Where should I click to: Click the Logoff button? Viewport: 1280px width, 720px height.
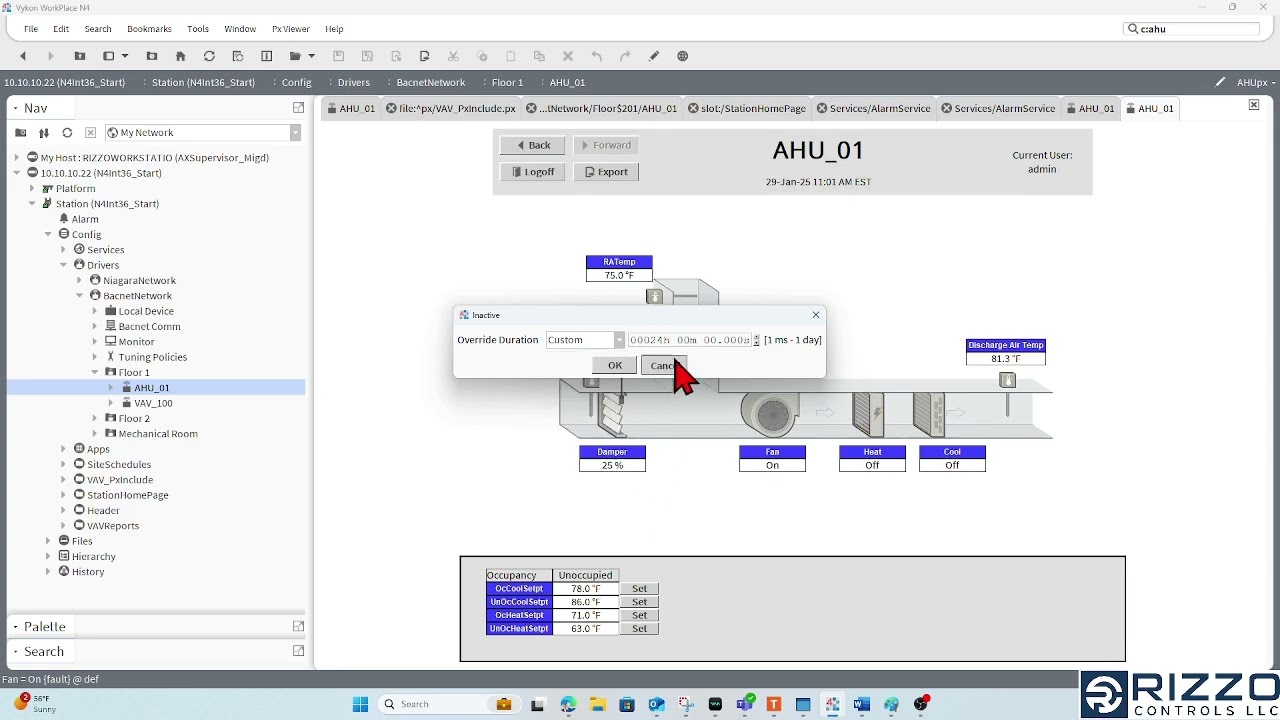(533, 172)
